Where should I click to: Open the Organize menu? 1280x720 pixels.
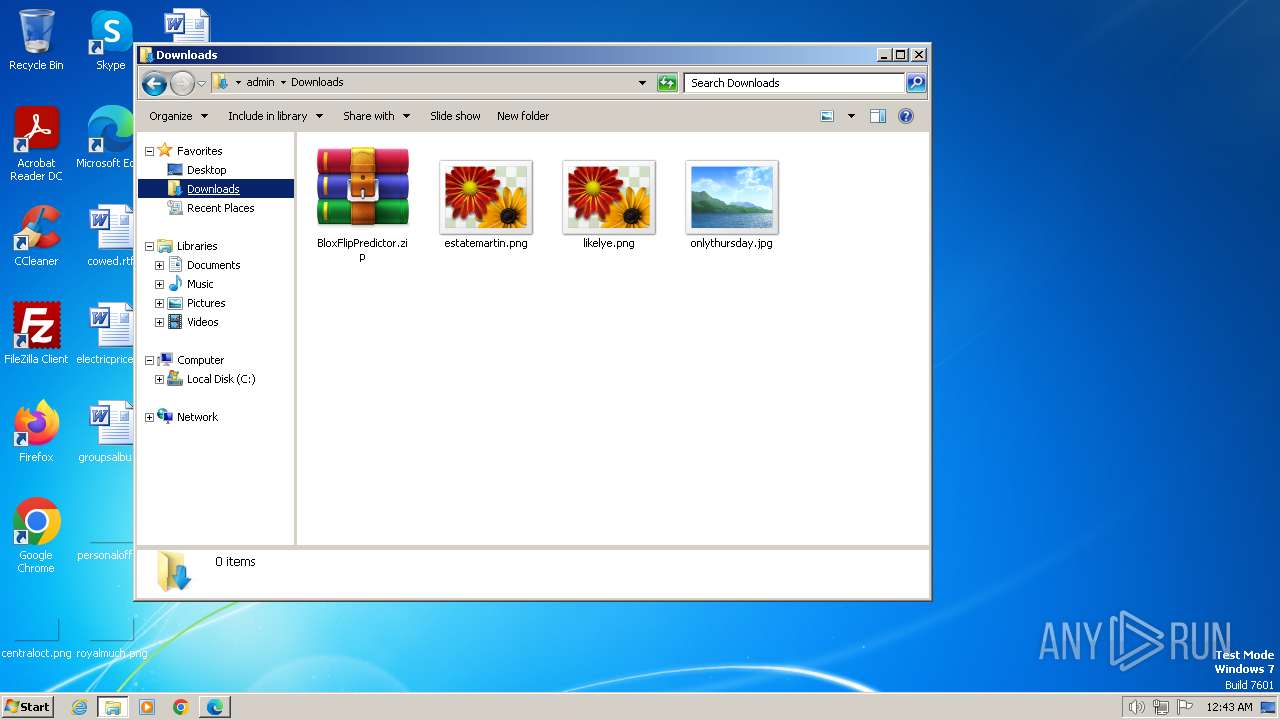click(178, 116)
